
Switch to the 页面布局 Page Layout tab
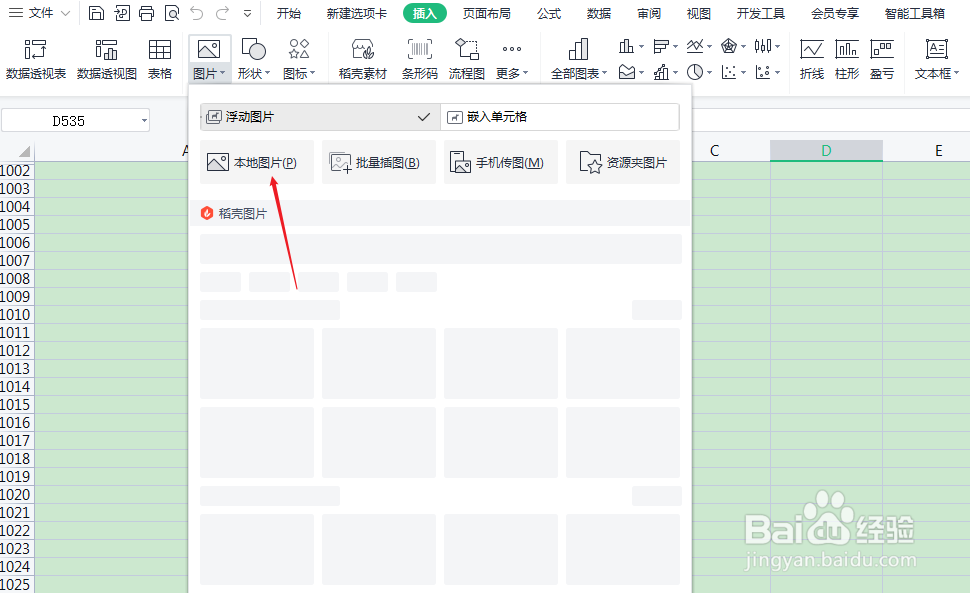(487, 13)
